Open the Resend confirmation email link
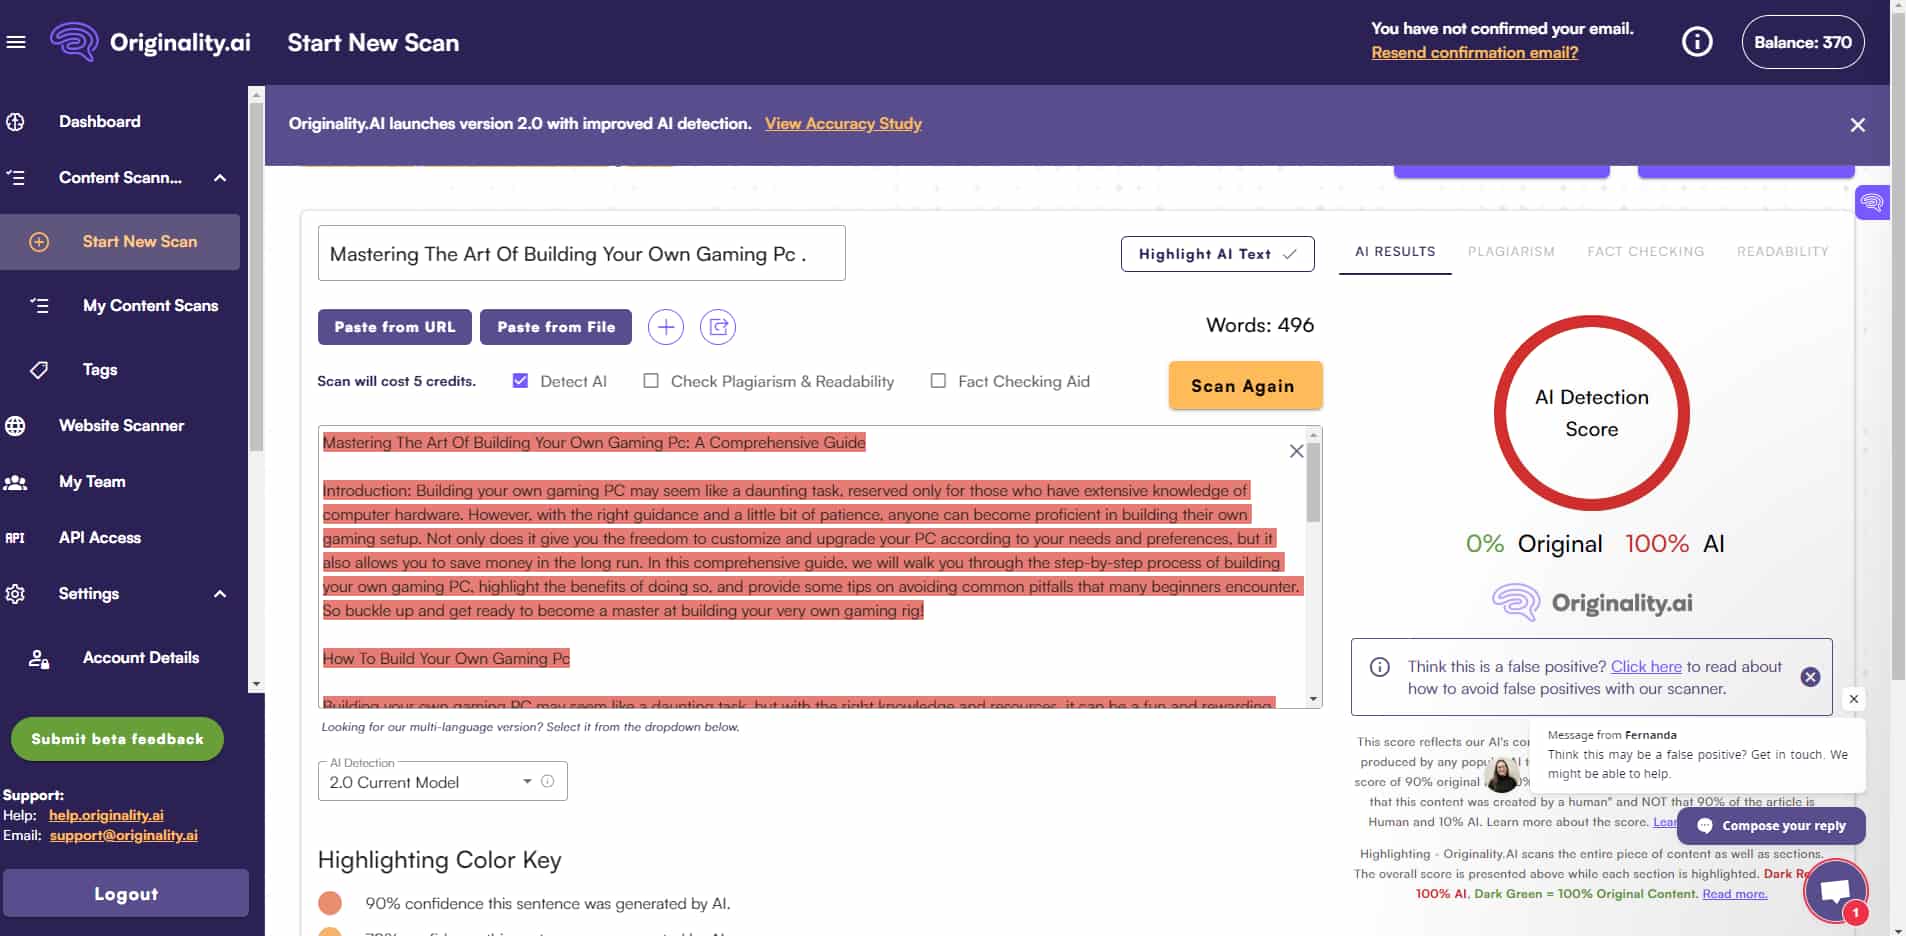 coord(1474,52)
